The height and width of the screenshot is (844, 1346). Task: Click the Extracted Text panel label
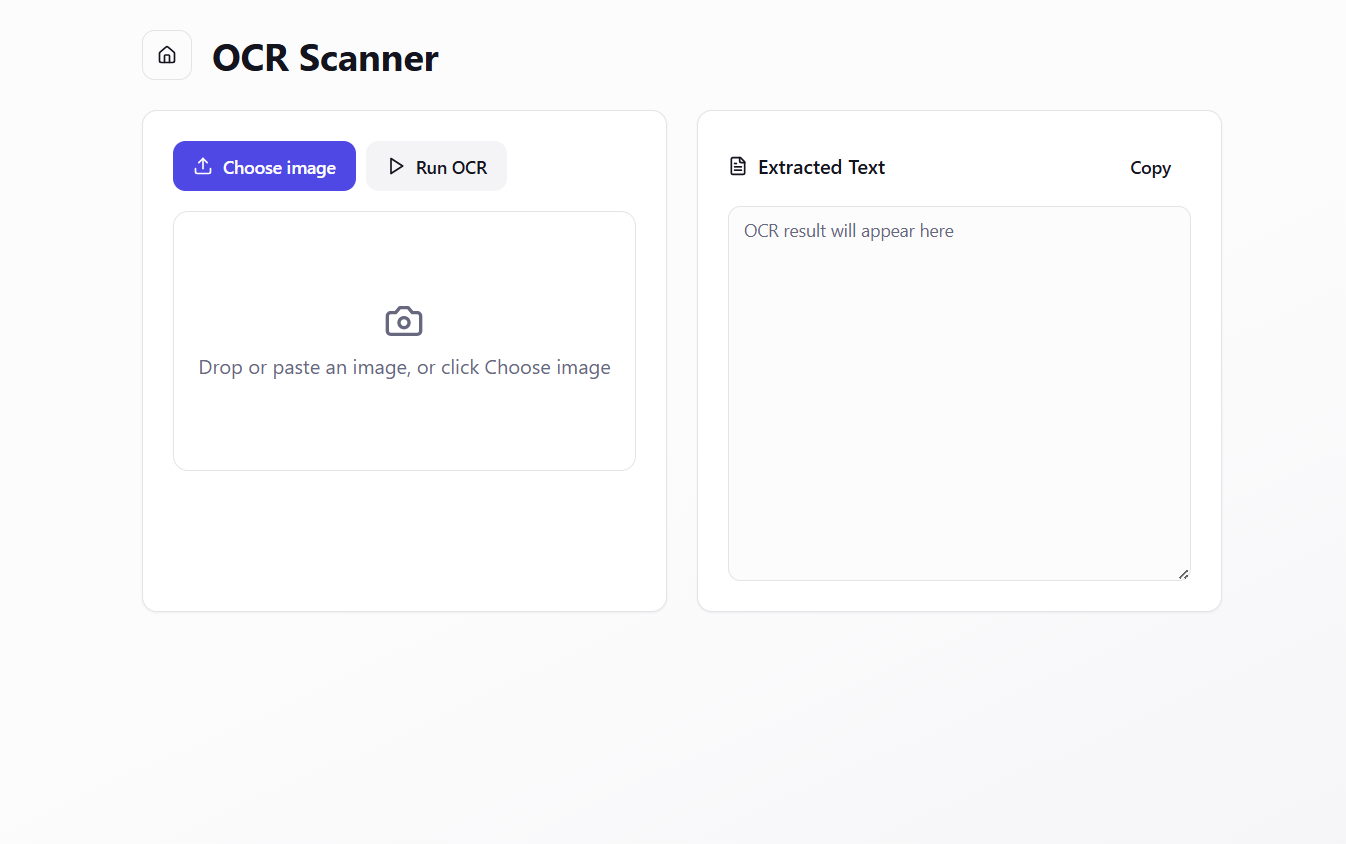tap(821, 167)
